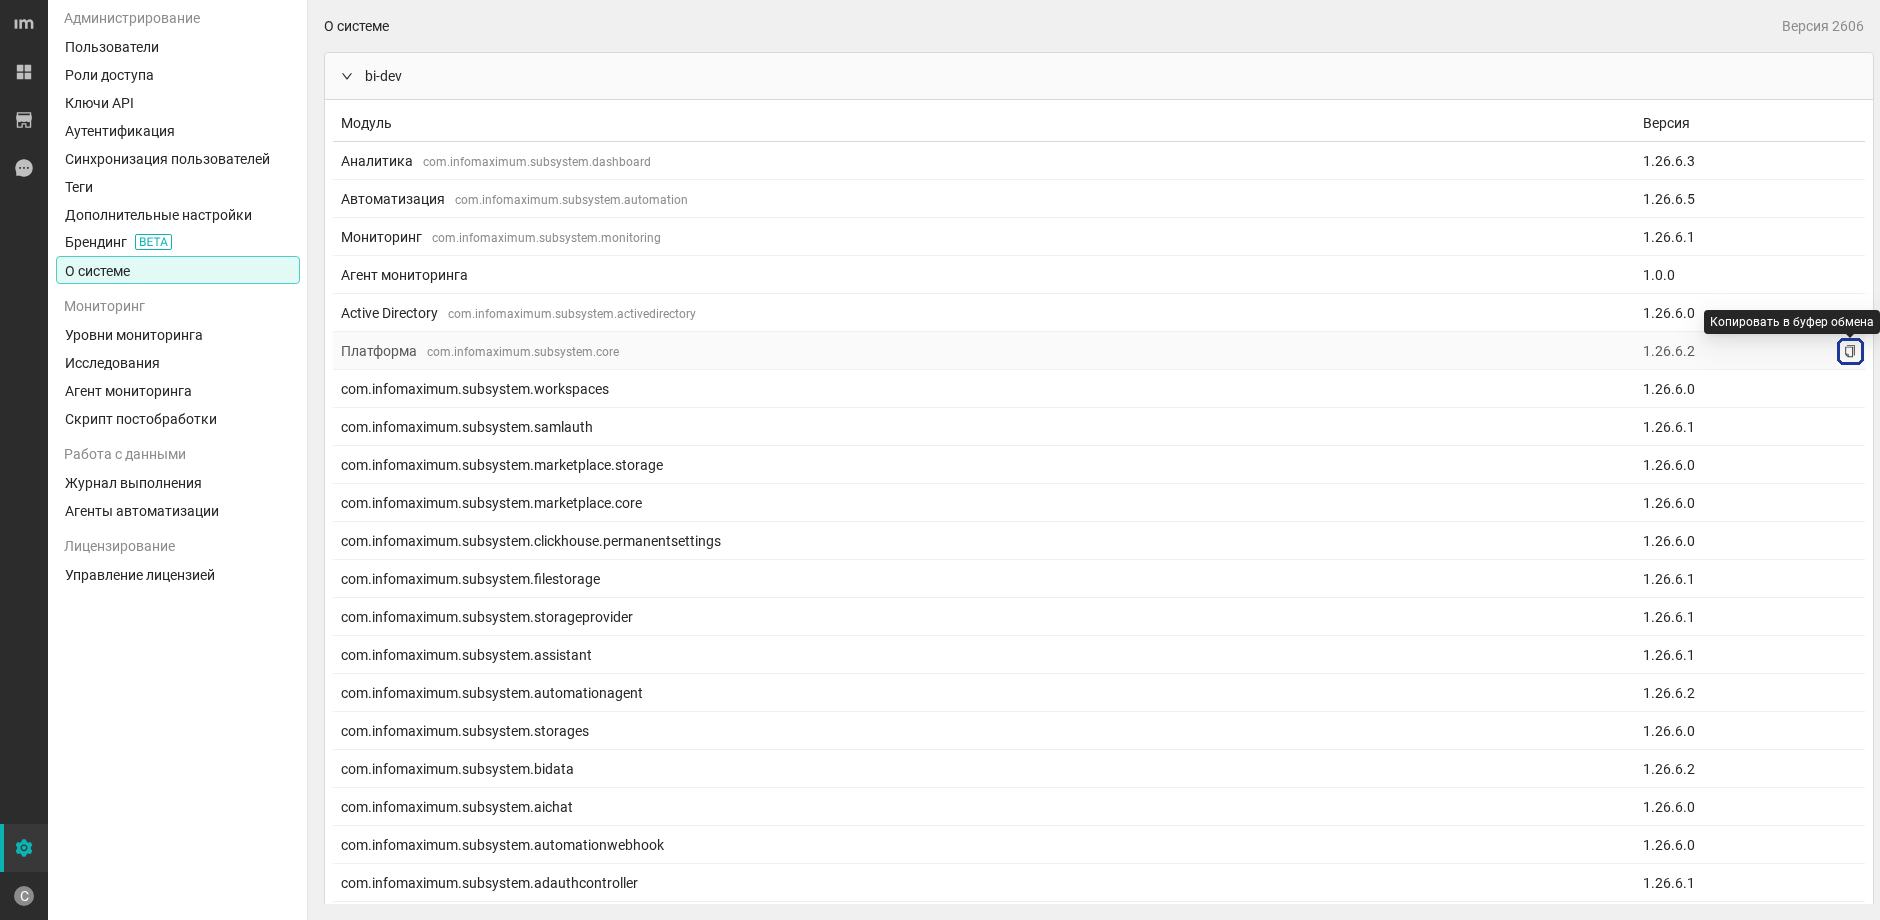Select com.infomaximum.subsystem.clickhouse.permanentsettings row
Image resolution: width=1880 pixels, height=920 pixels.
1098,541
